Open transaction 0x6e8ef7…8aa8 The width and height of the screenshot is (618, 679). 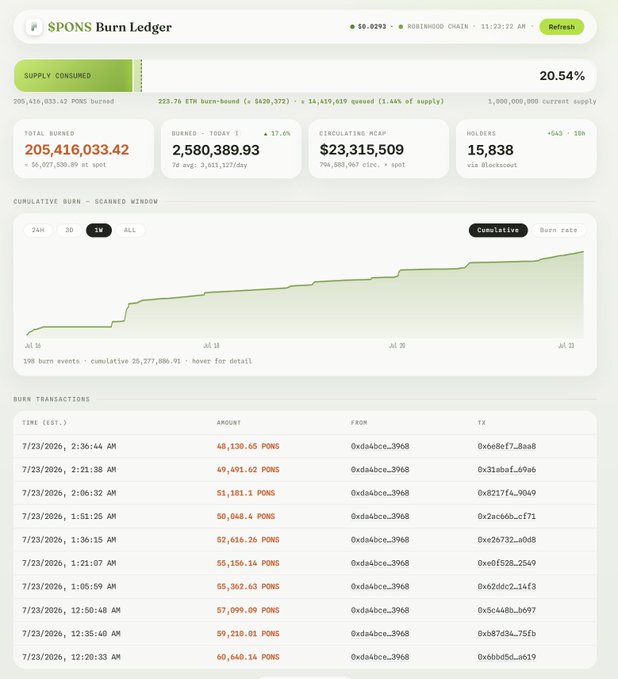tap(507, 446)
